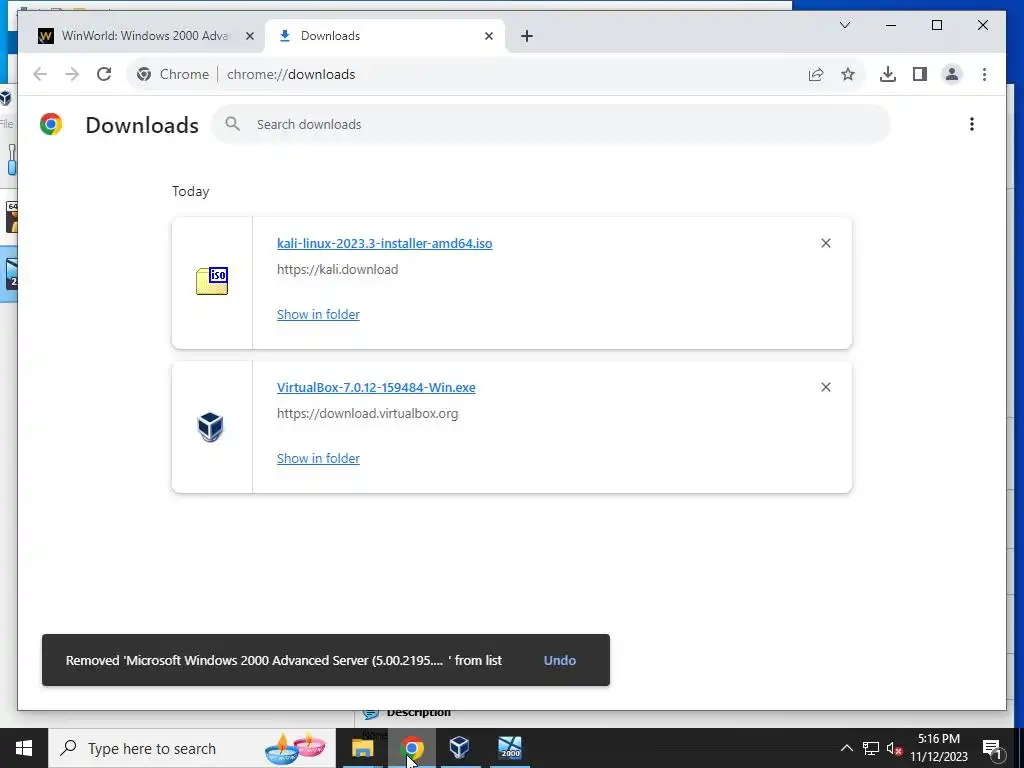Go back to previous page
The height and width of the screenshot is (768, 1024).
pyautogui.click(x=40, y=74)
